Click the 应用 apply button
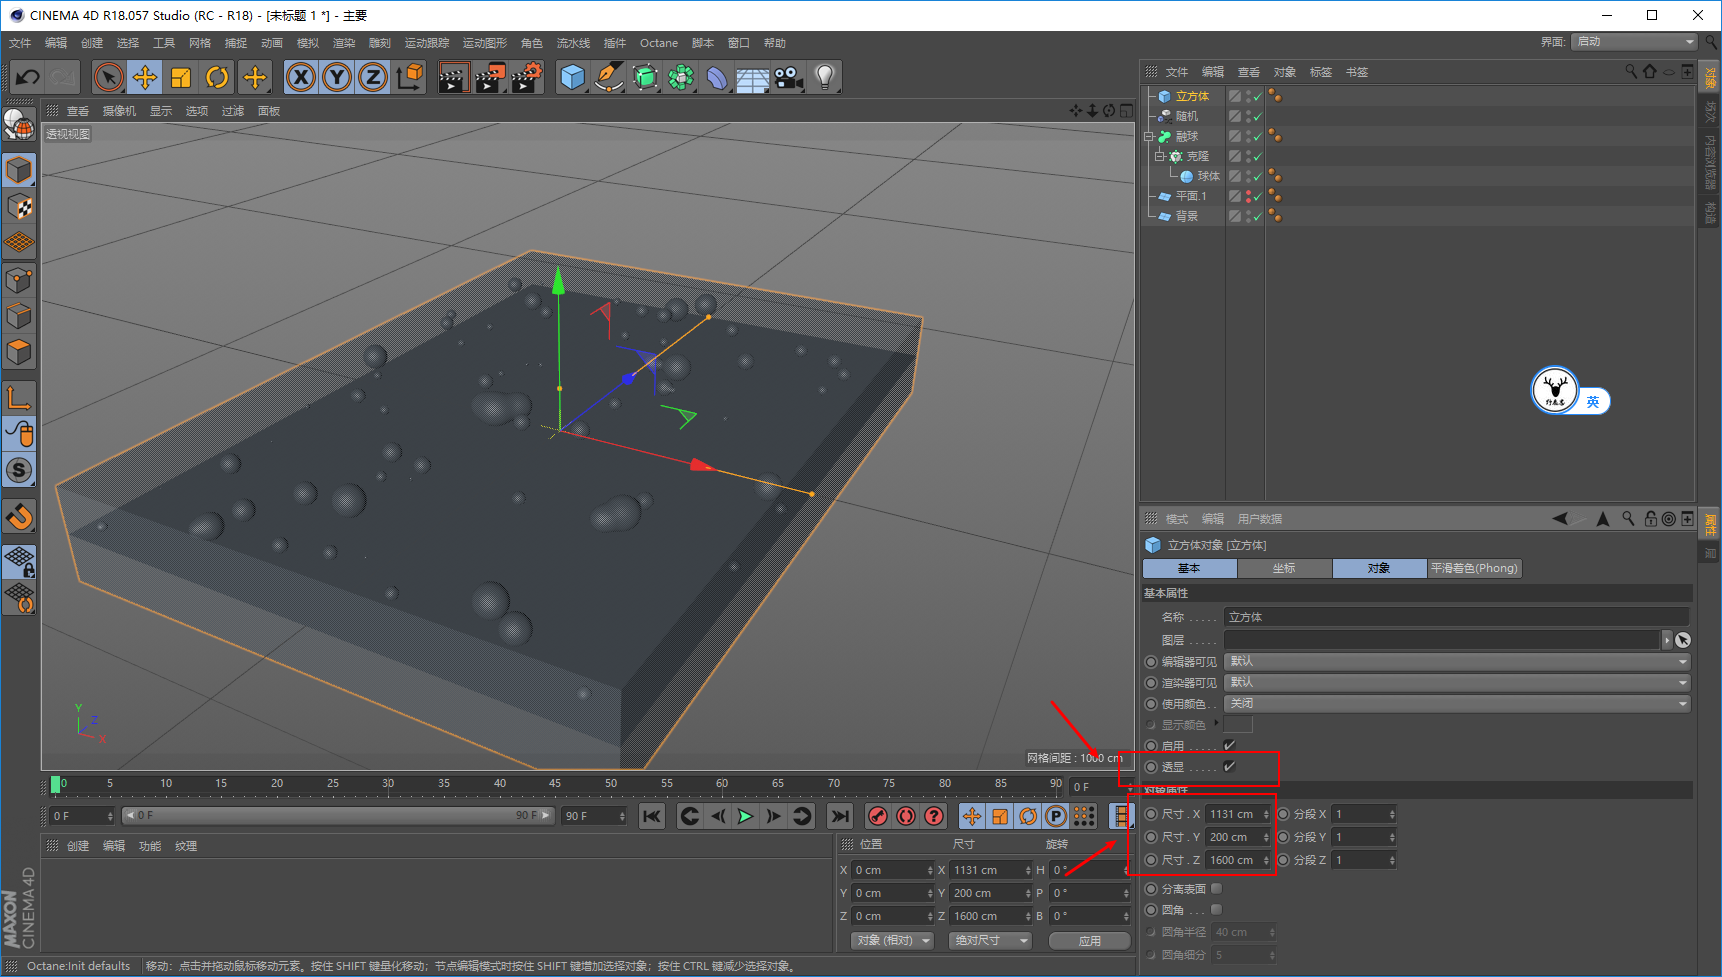Screen dimensions: 1722x977 pyautogui.click(x=1090, y=940)
